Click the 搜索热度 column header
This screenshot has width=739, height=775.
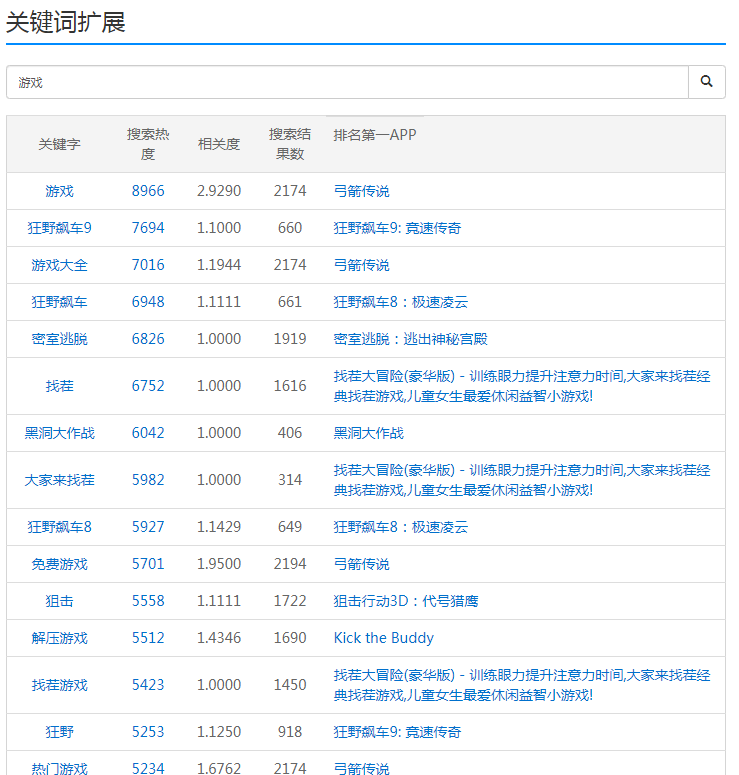pyautogui.click(x=148, y=144)
